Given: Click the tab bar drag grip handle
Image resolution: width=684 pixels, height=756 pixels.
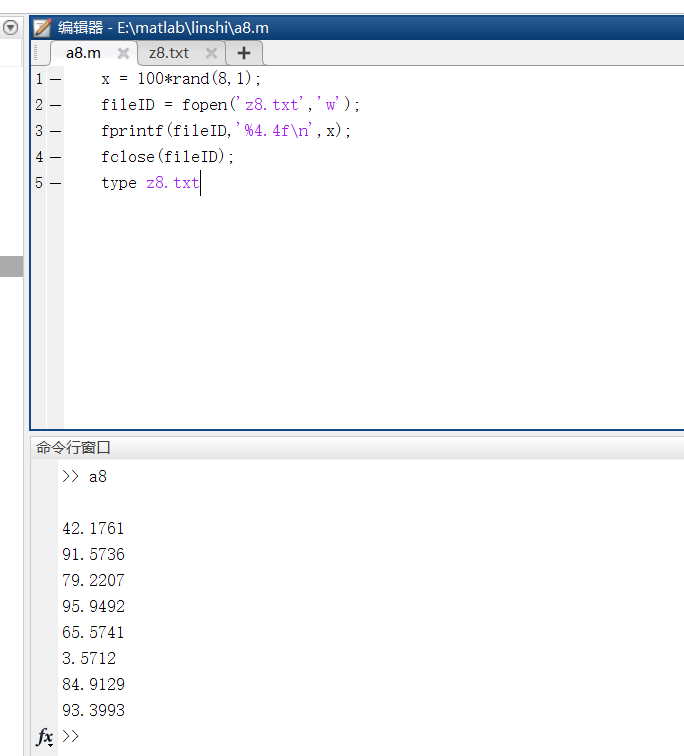Looking at the screenshot, I should tap(36, 53).
